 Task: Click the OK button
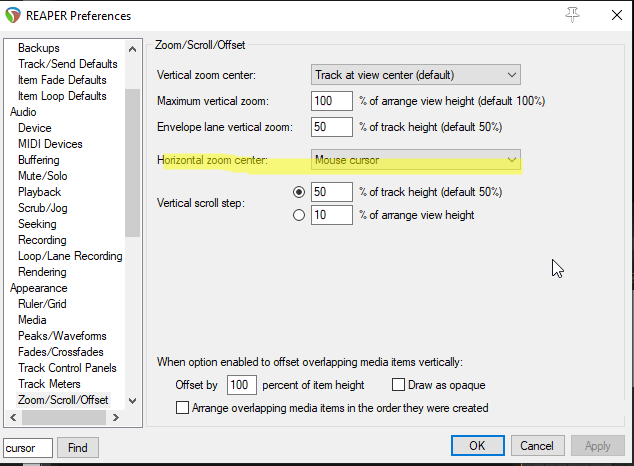pos(478,446)
